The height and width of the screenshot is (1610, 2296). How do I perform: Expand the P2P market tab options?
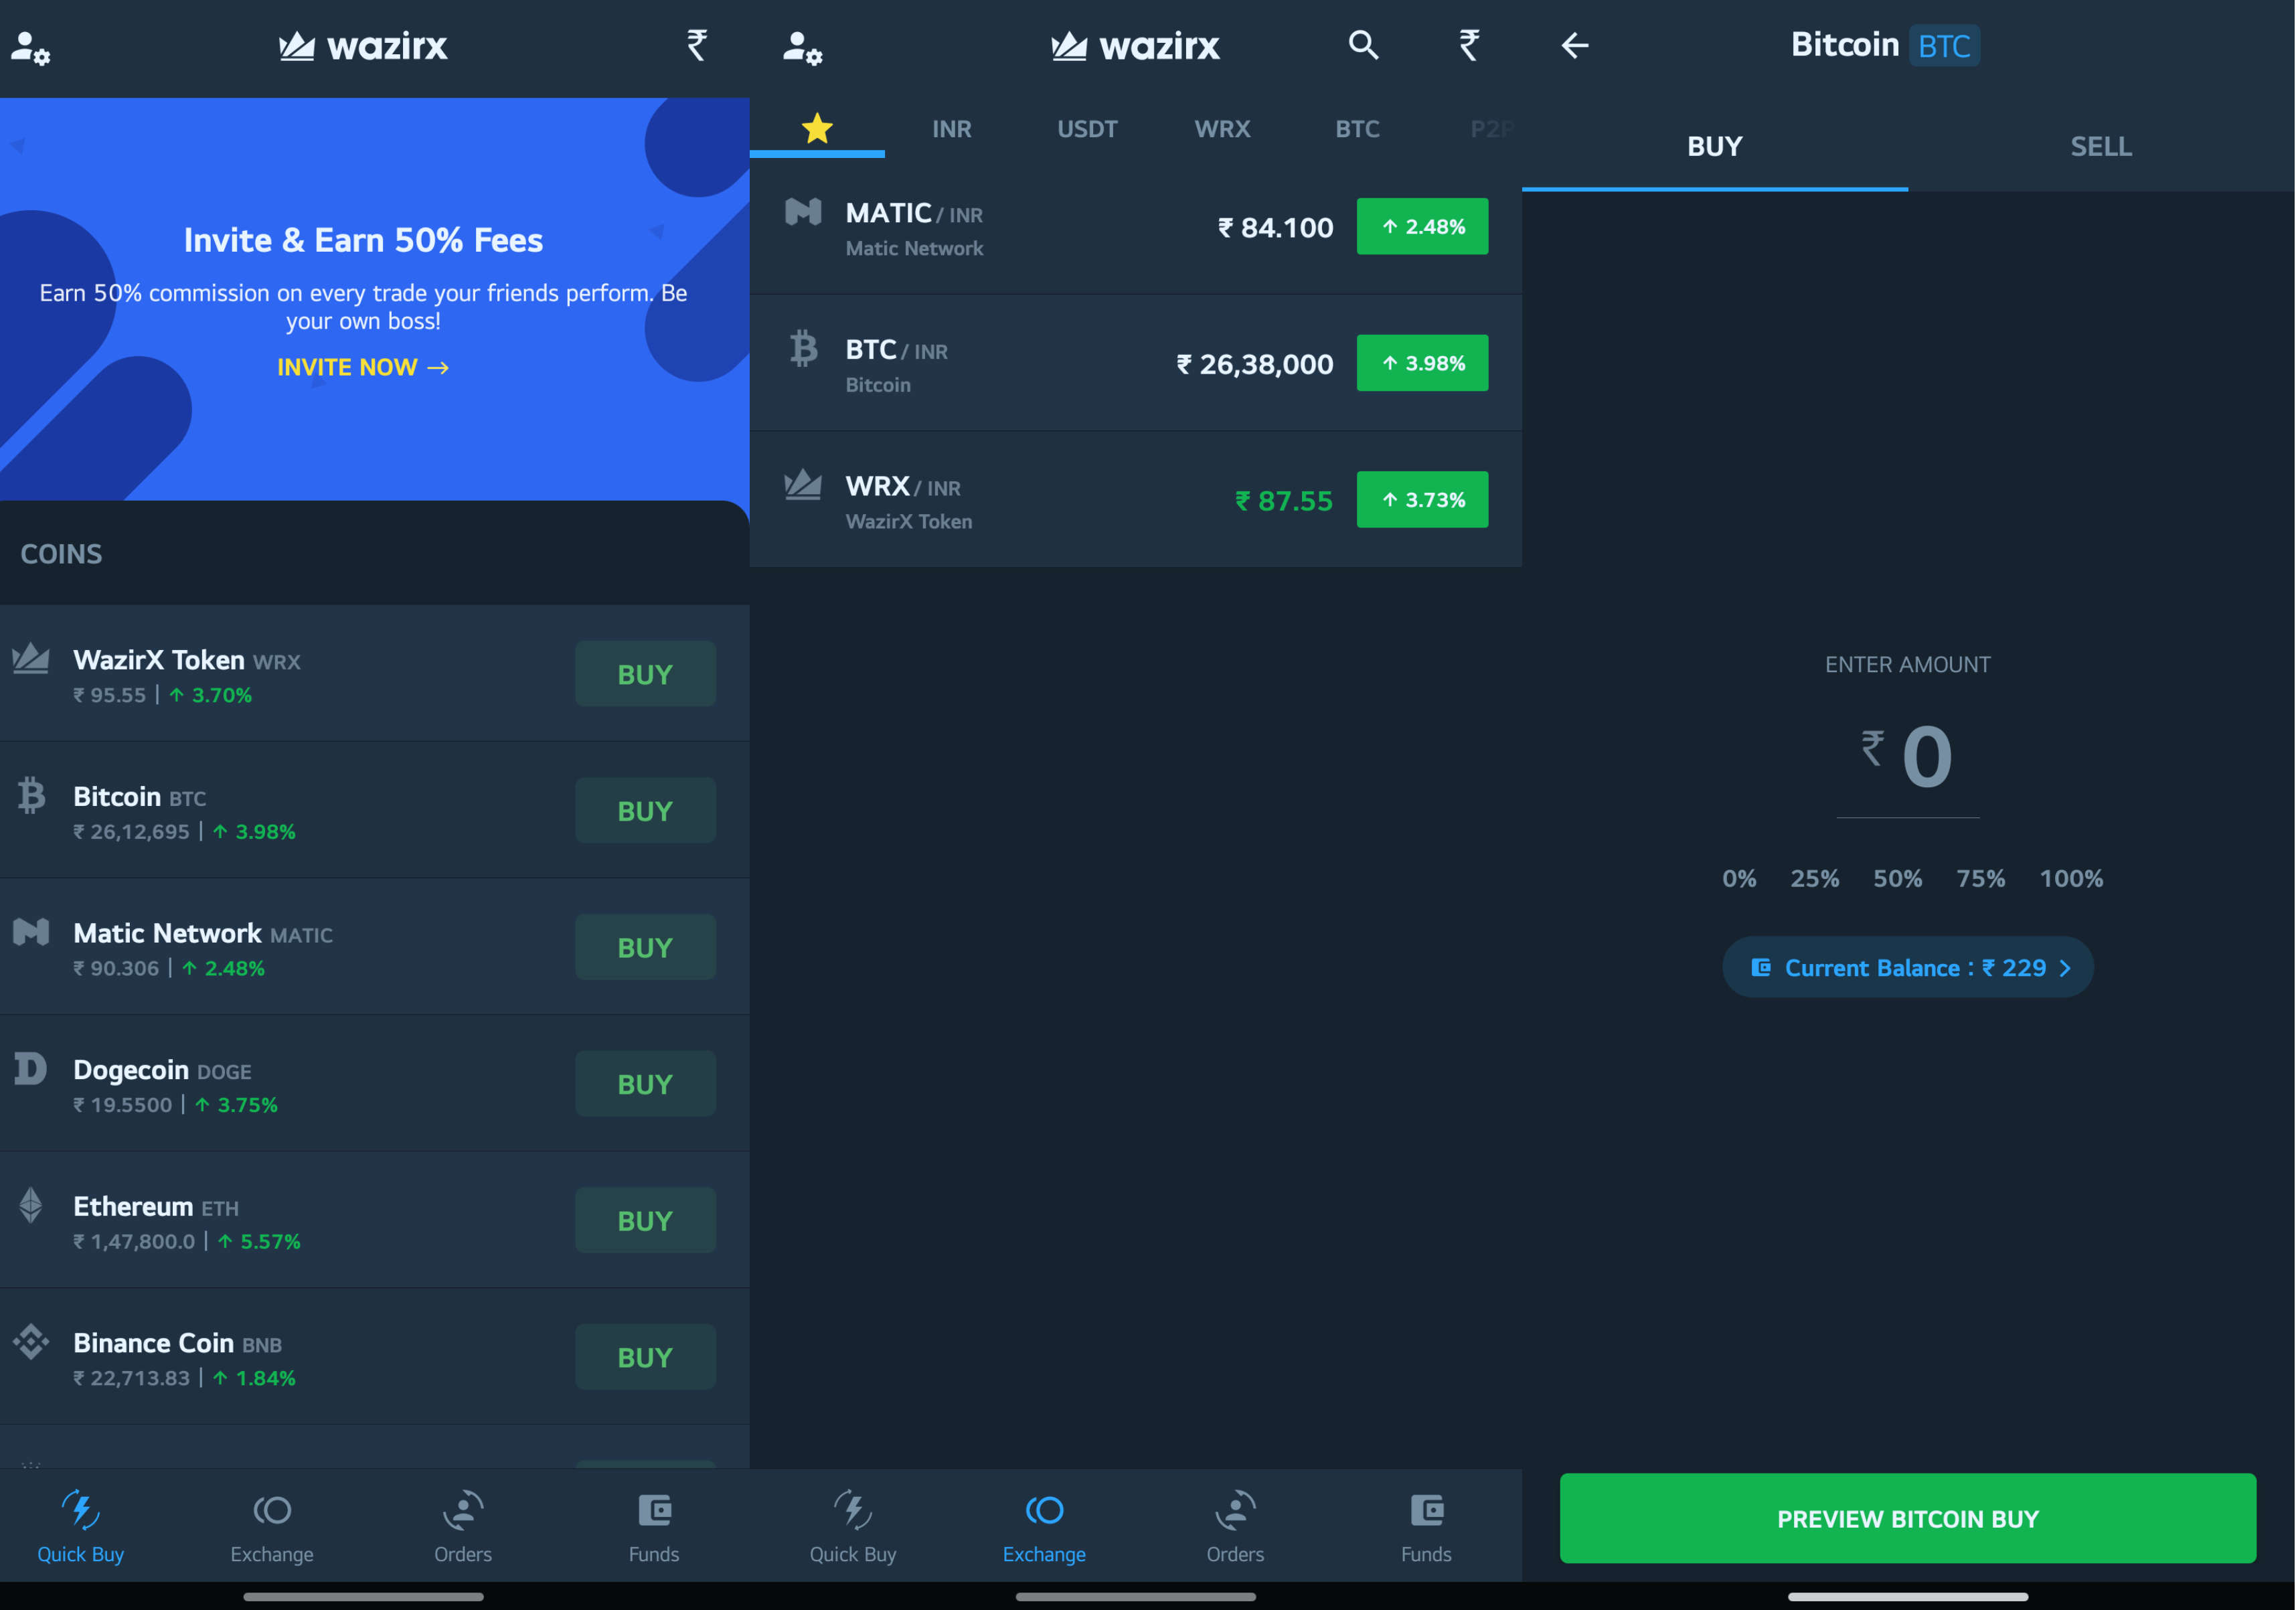coord(1490,127)
